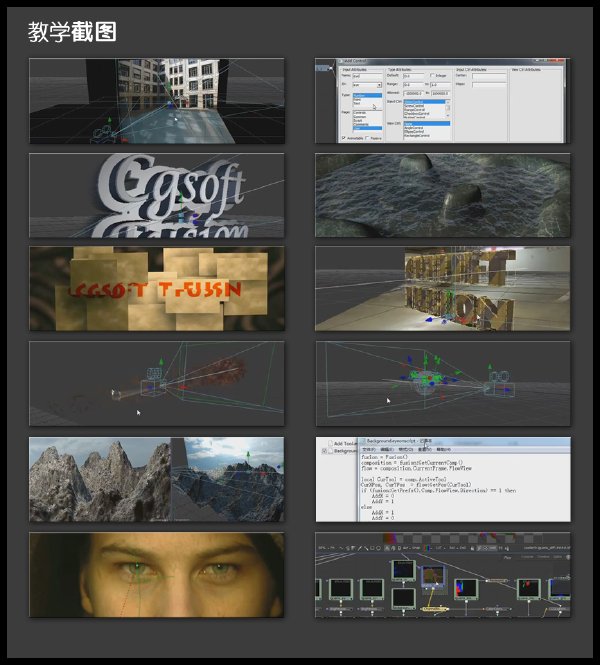
Task: Expand the Background tree item
Action: [x=324, y=451]
